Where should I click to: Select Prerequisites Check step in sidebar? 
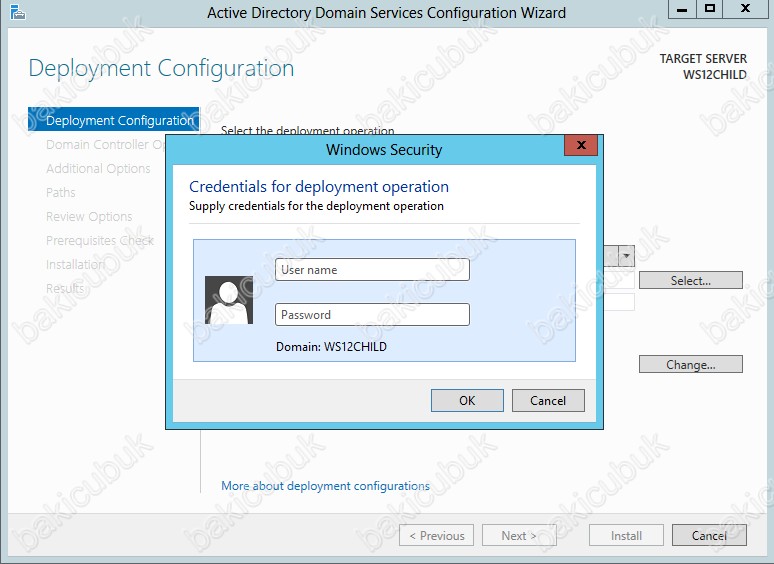tap(100, 240)
